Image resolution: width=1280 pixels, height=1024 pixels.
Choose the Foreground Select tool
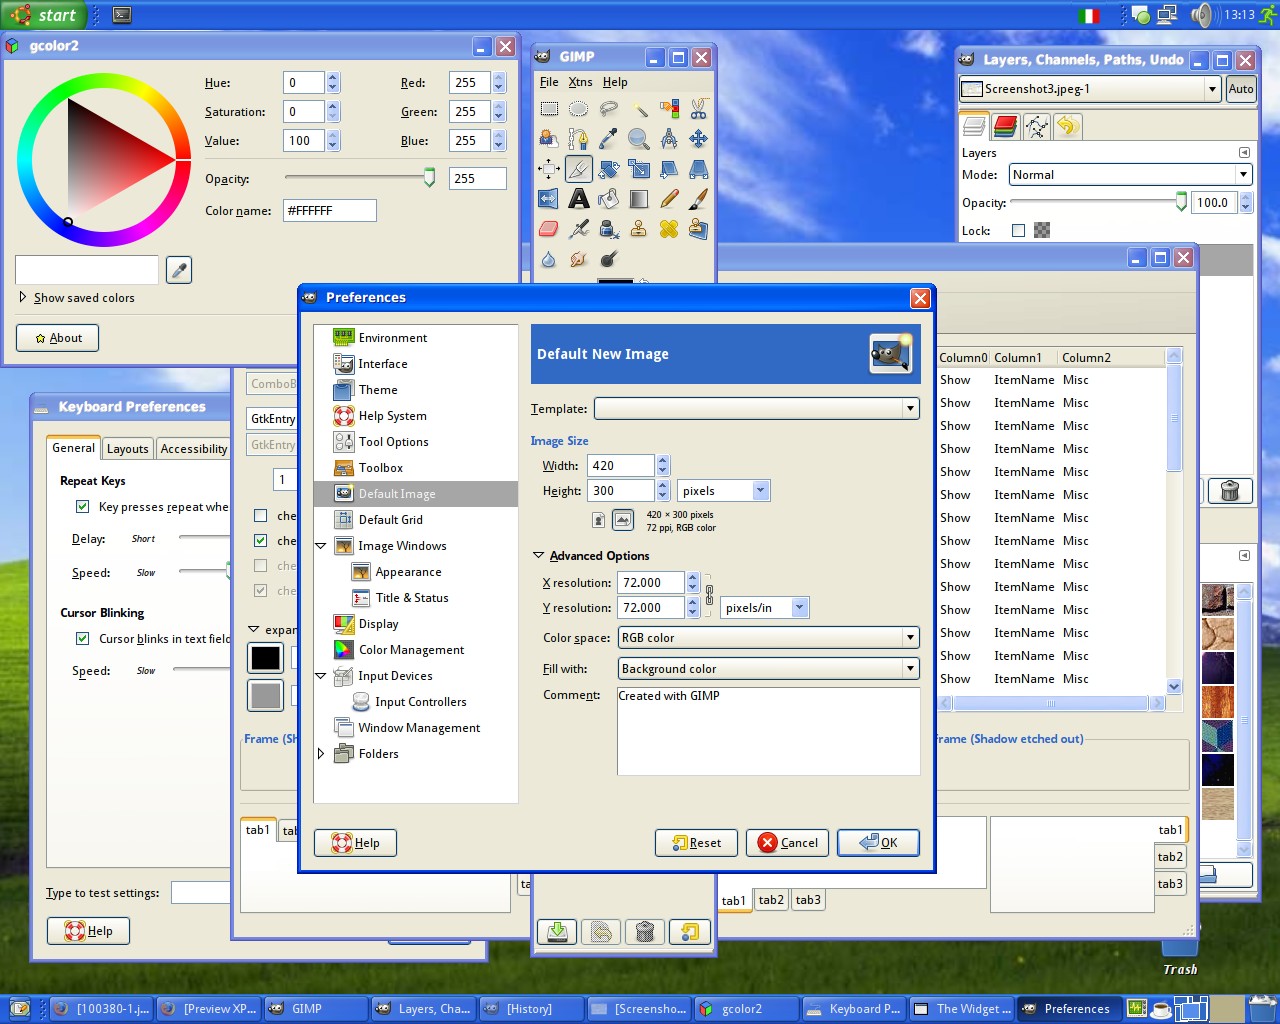tap(549, 139)
